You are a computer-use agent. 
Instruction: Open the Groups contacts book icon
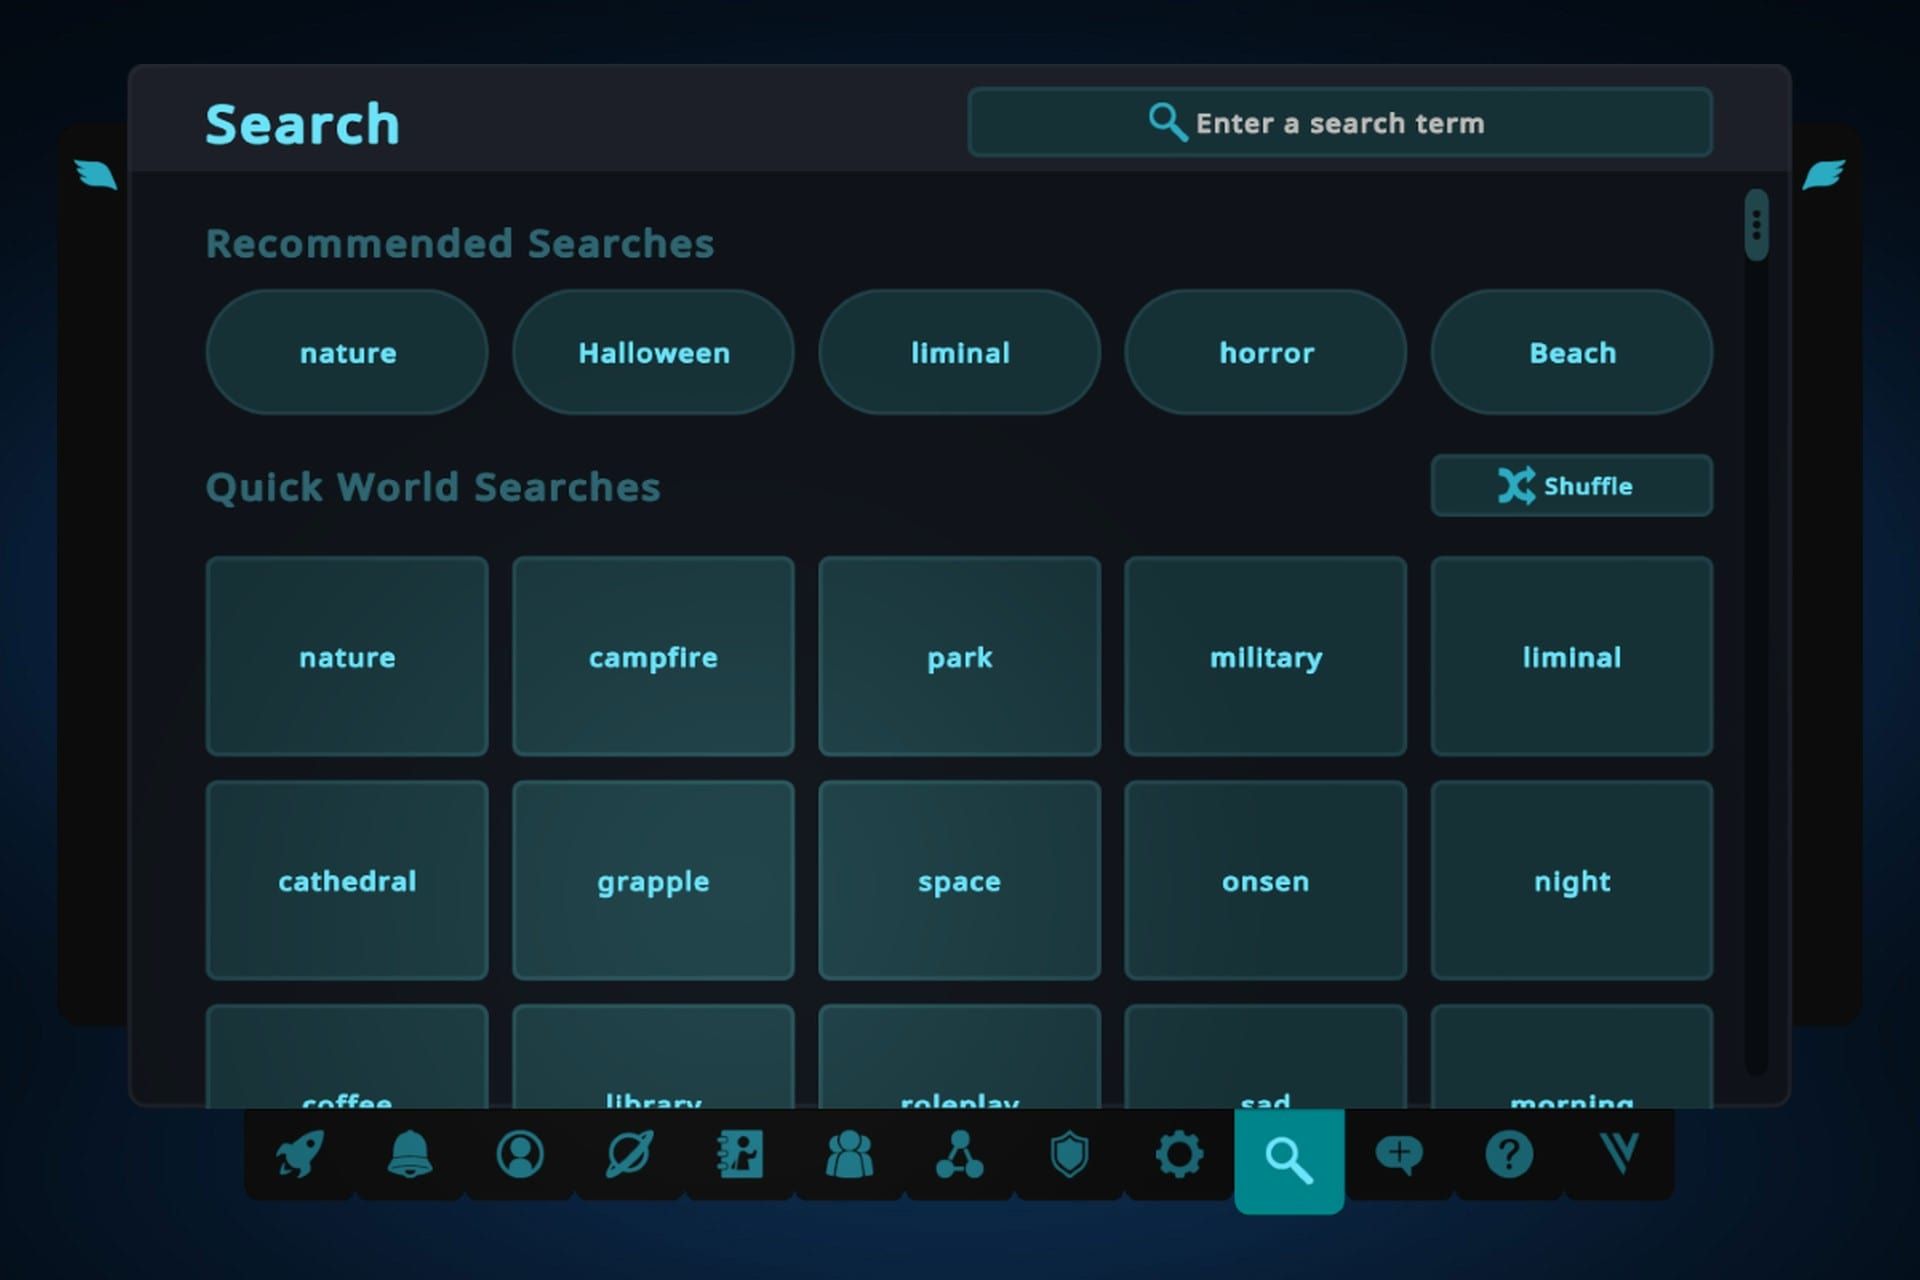[x=740, y=1155]
